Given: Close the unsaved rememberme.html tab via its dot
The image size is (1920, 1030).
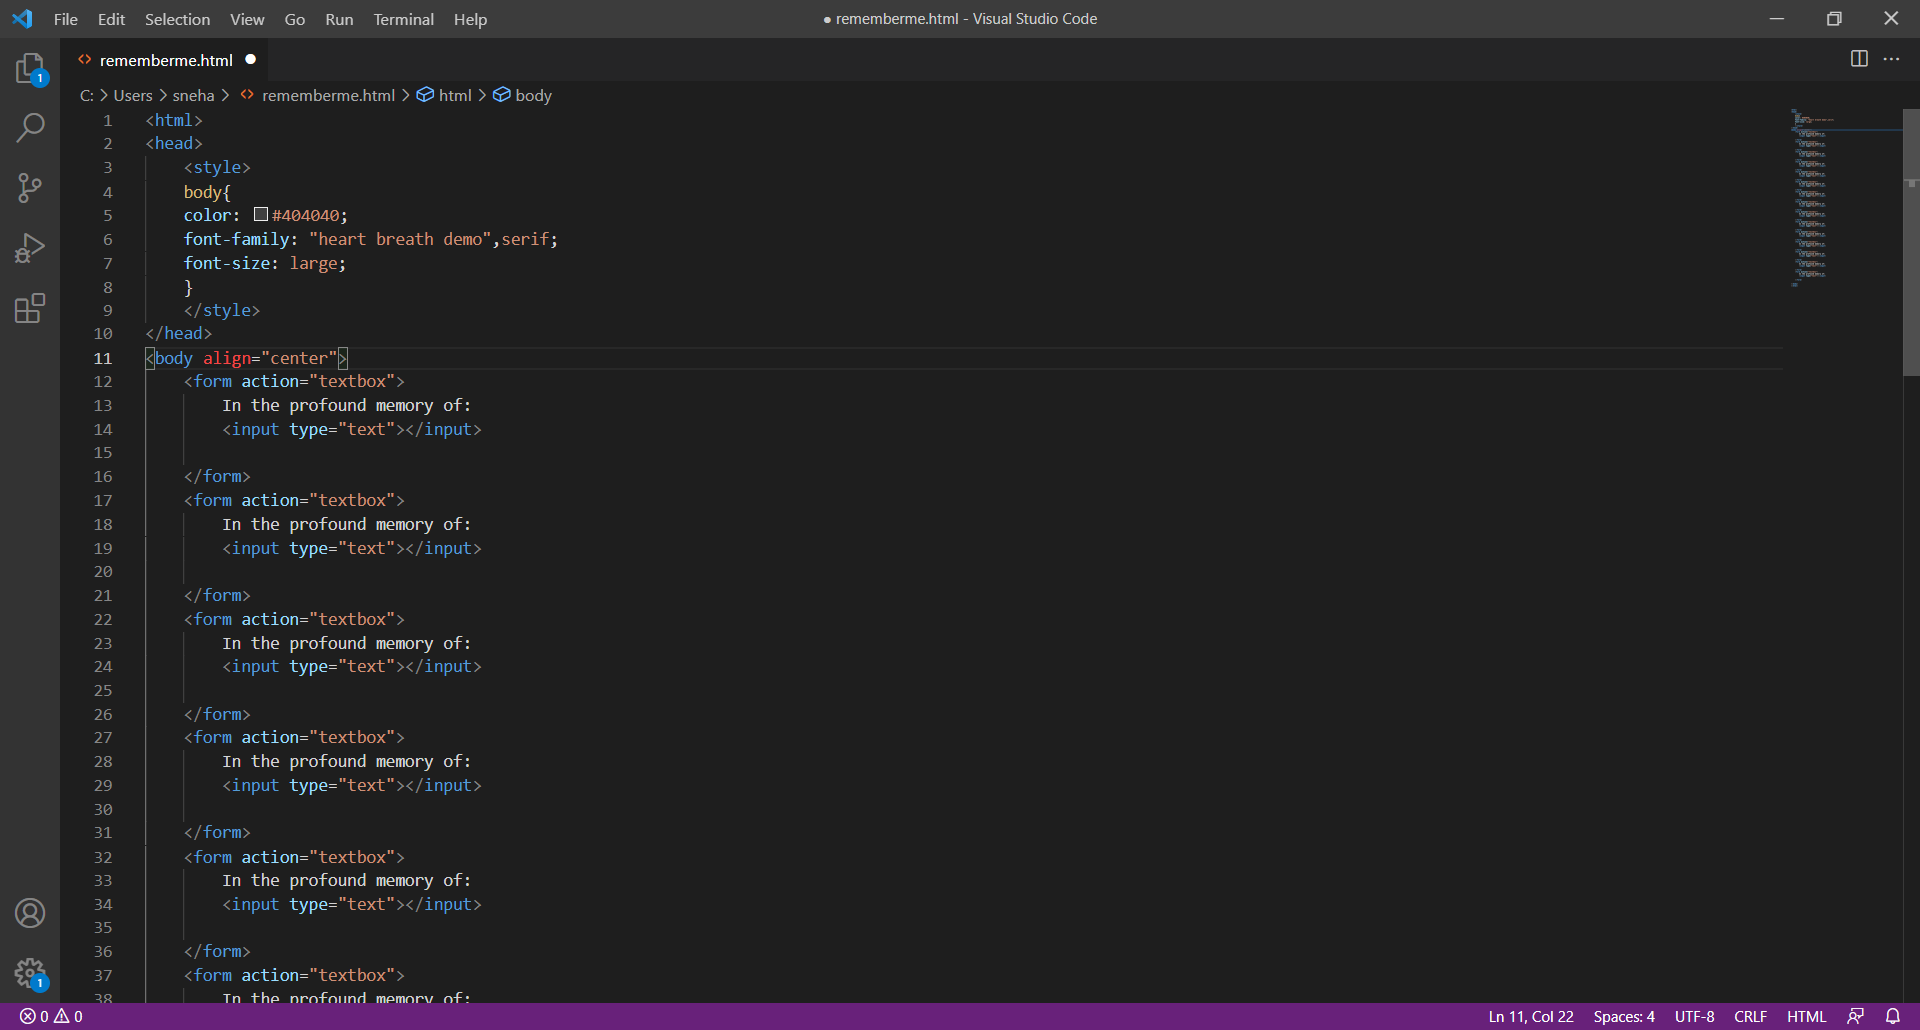Looking at the screenshot, I should tap(251, 60).
